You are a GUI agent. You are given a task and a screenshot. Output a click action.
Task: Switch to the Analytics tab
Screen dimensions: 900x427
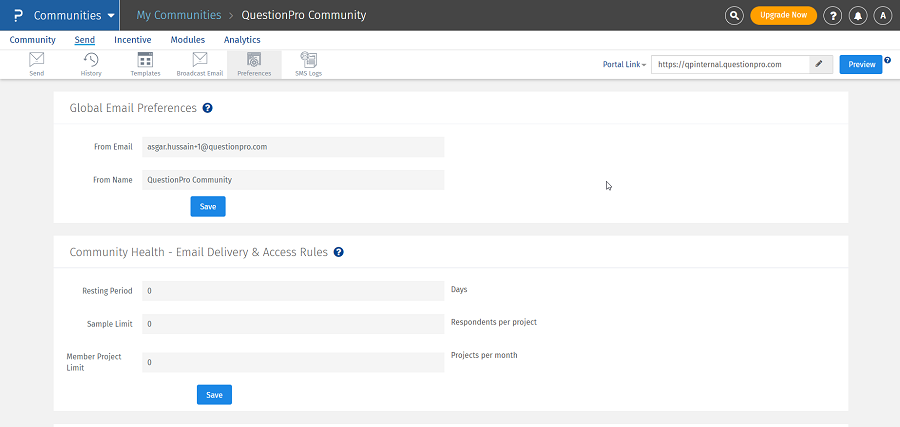tap(242, 40)
